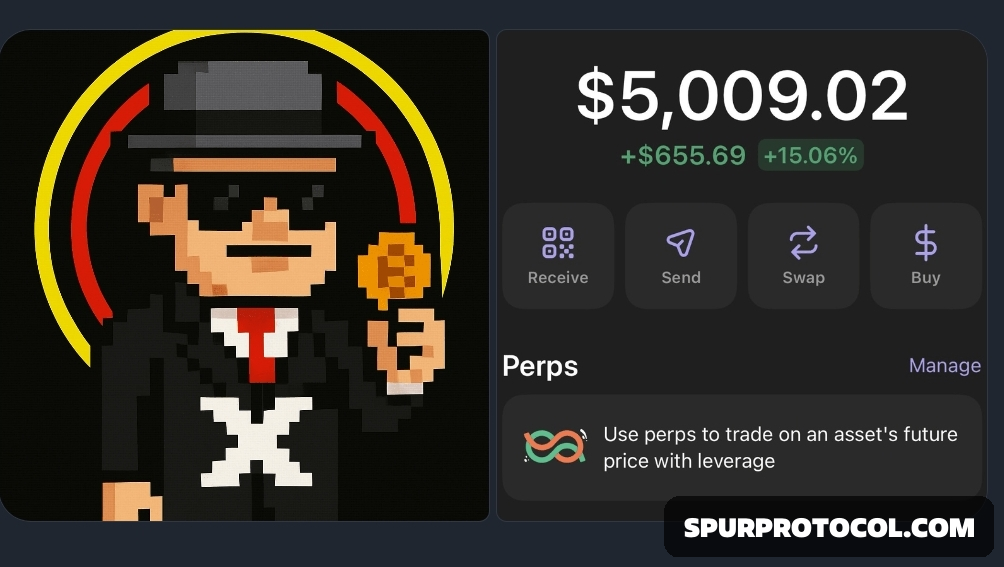Open the pixel art profile avatar

244,275
